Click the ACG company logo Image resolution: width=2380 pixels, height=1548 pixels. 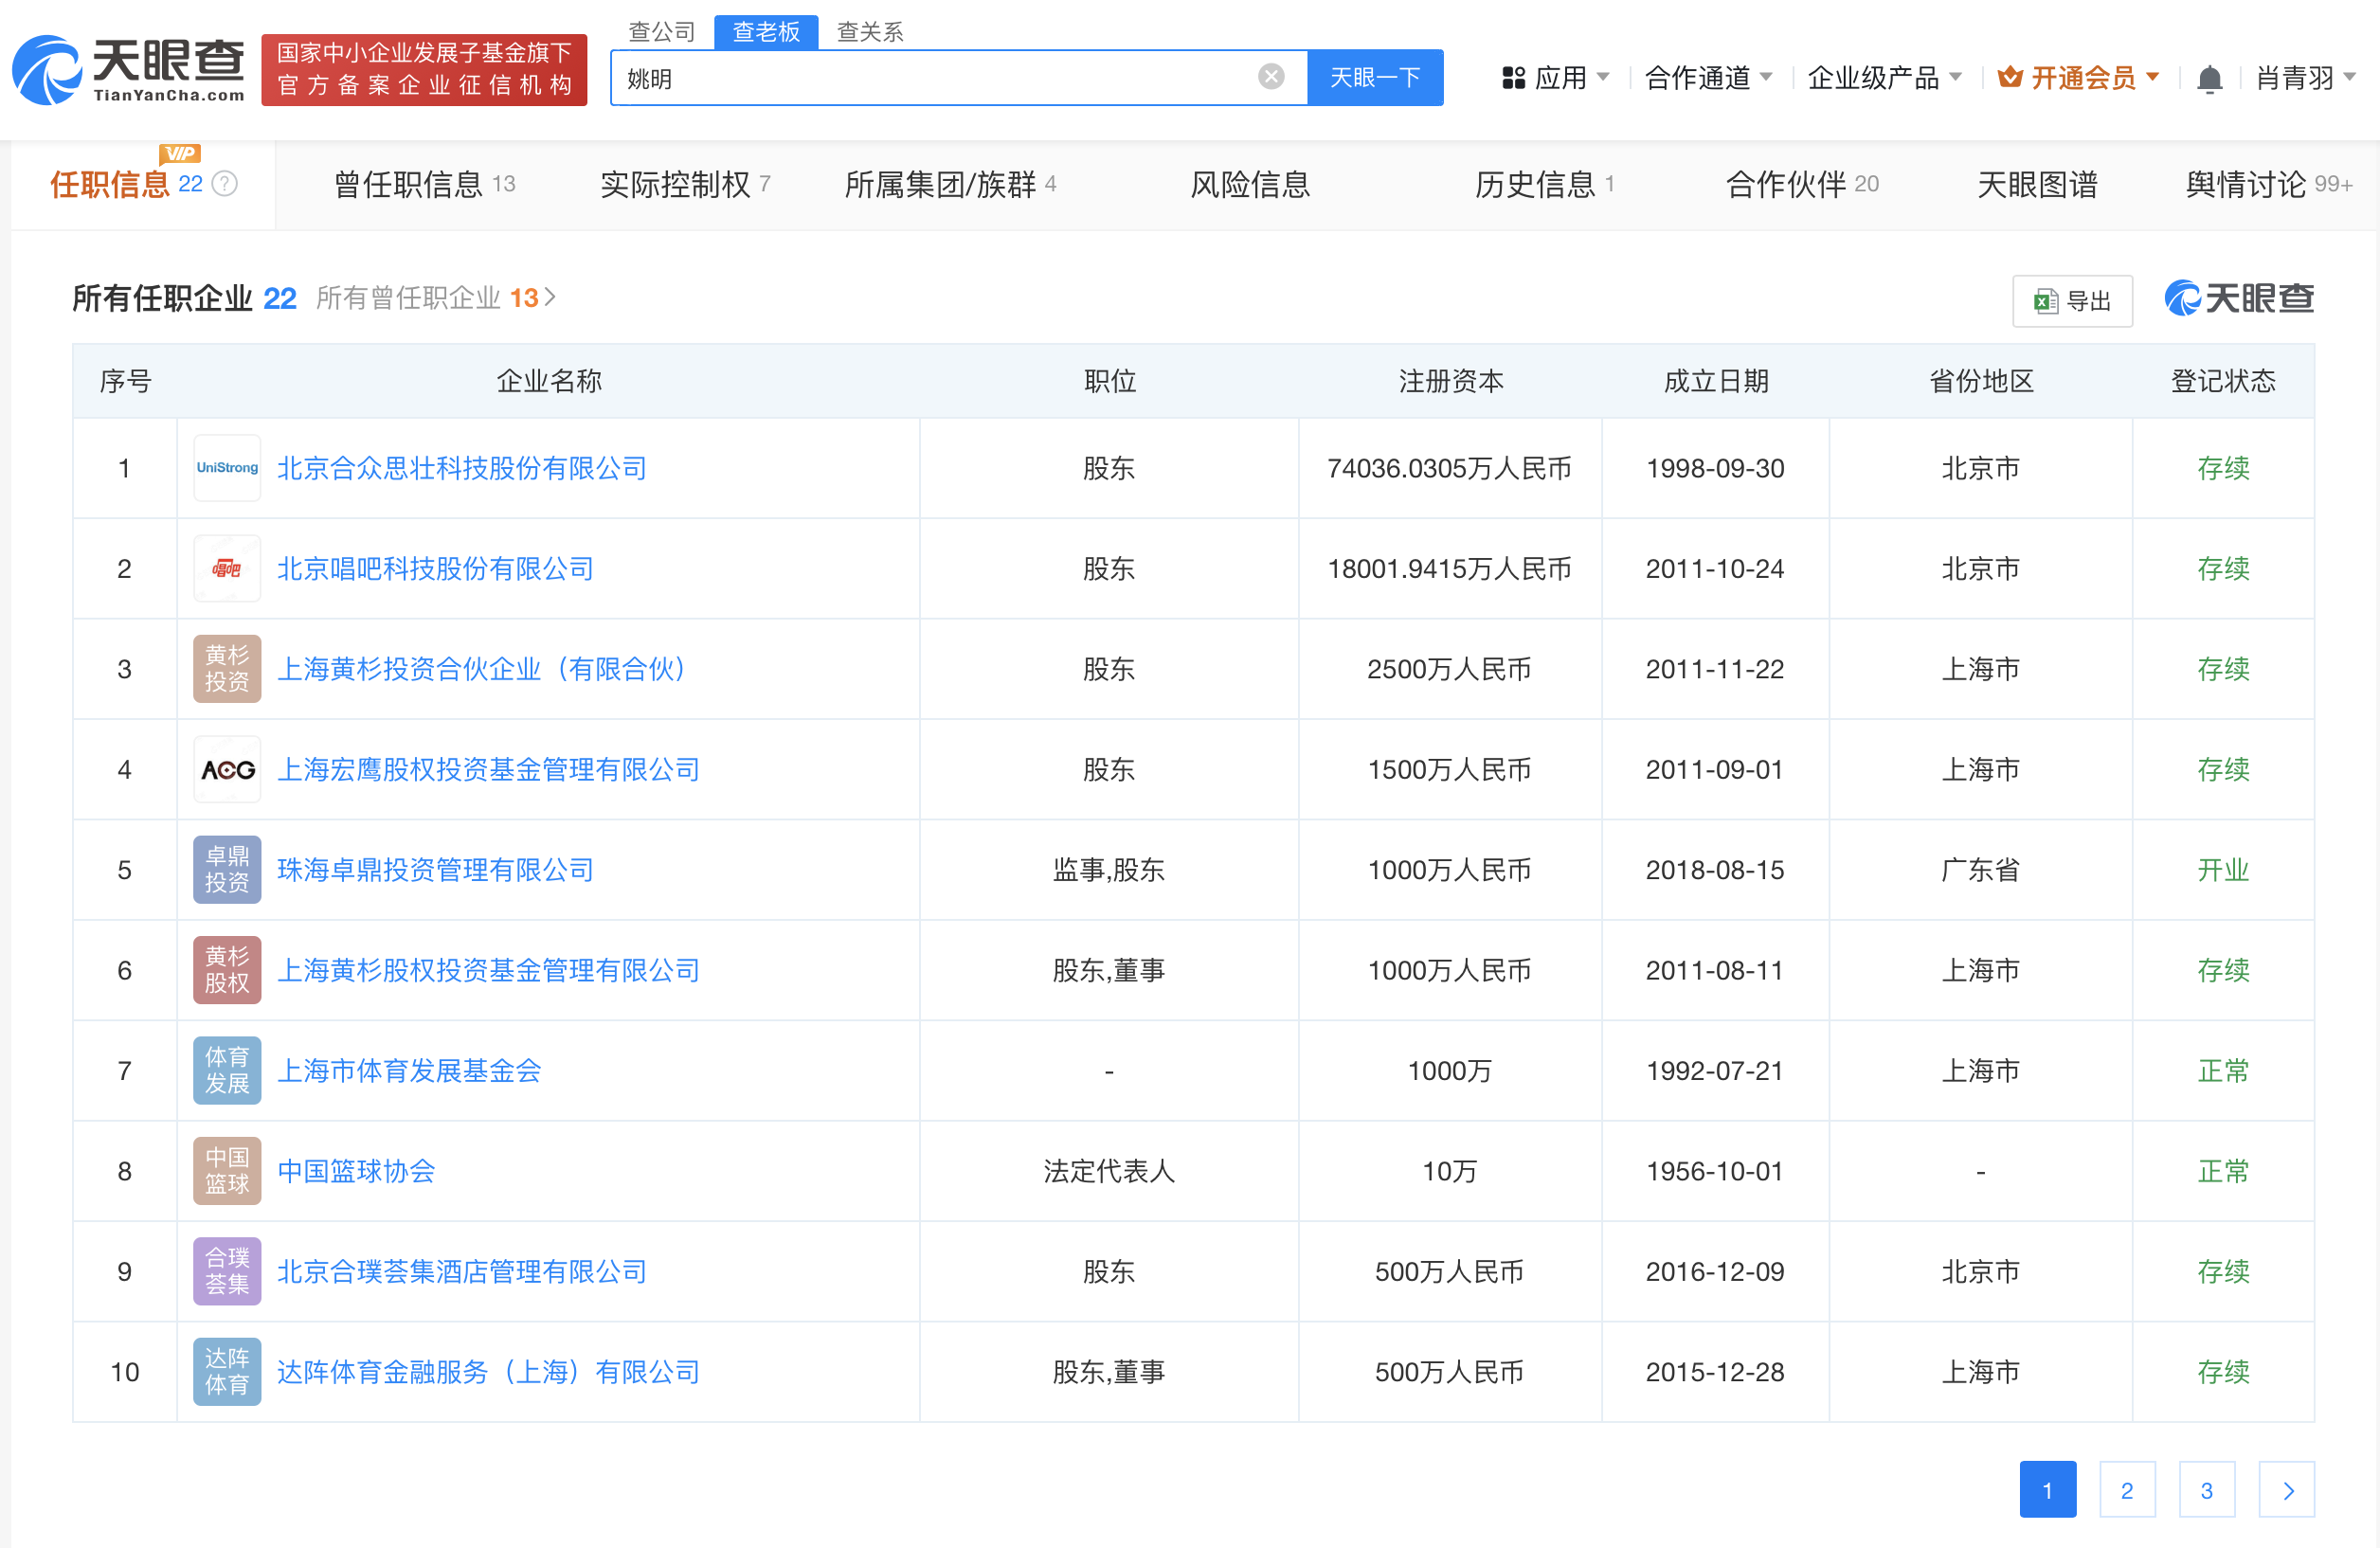pyautogui.click(x=226, y=769)
